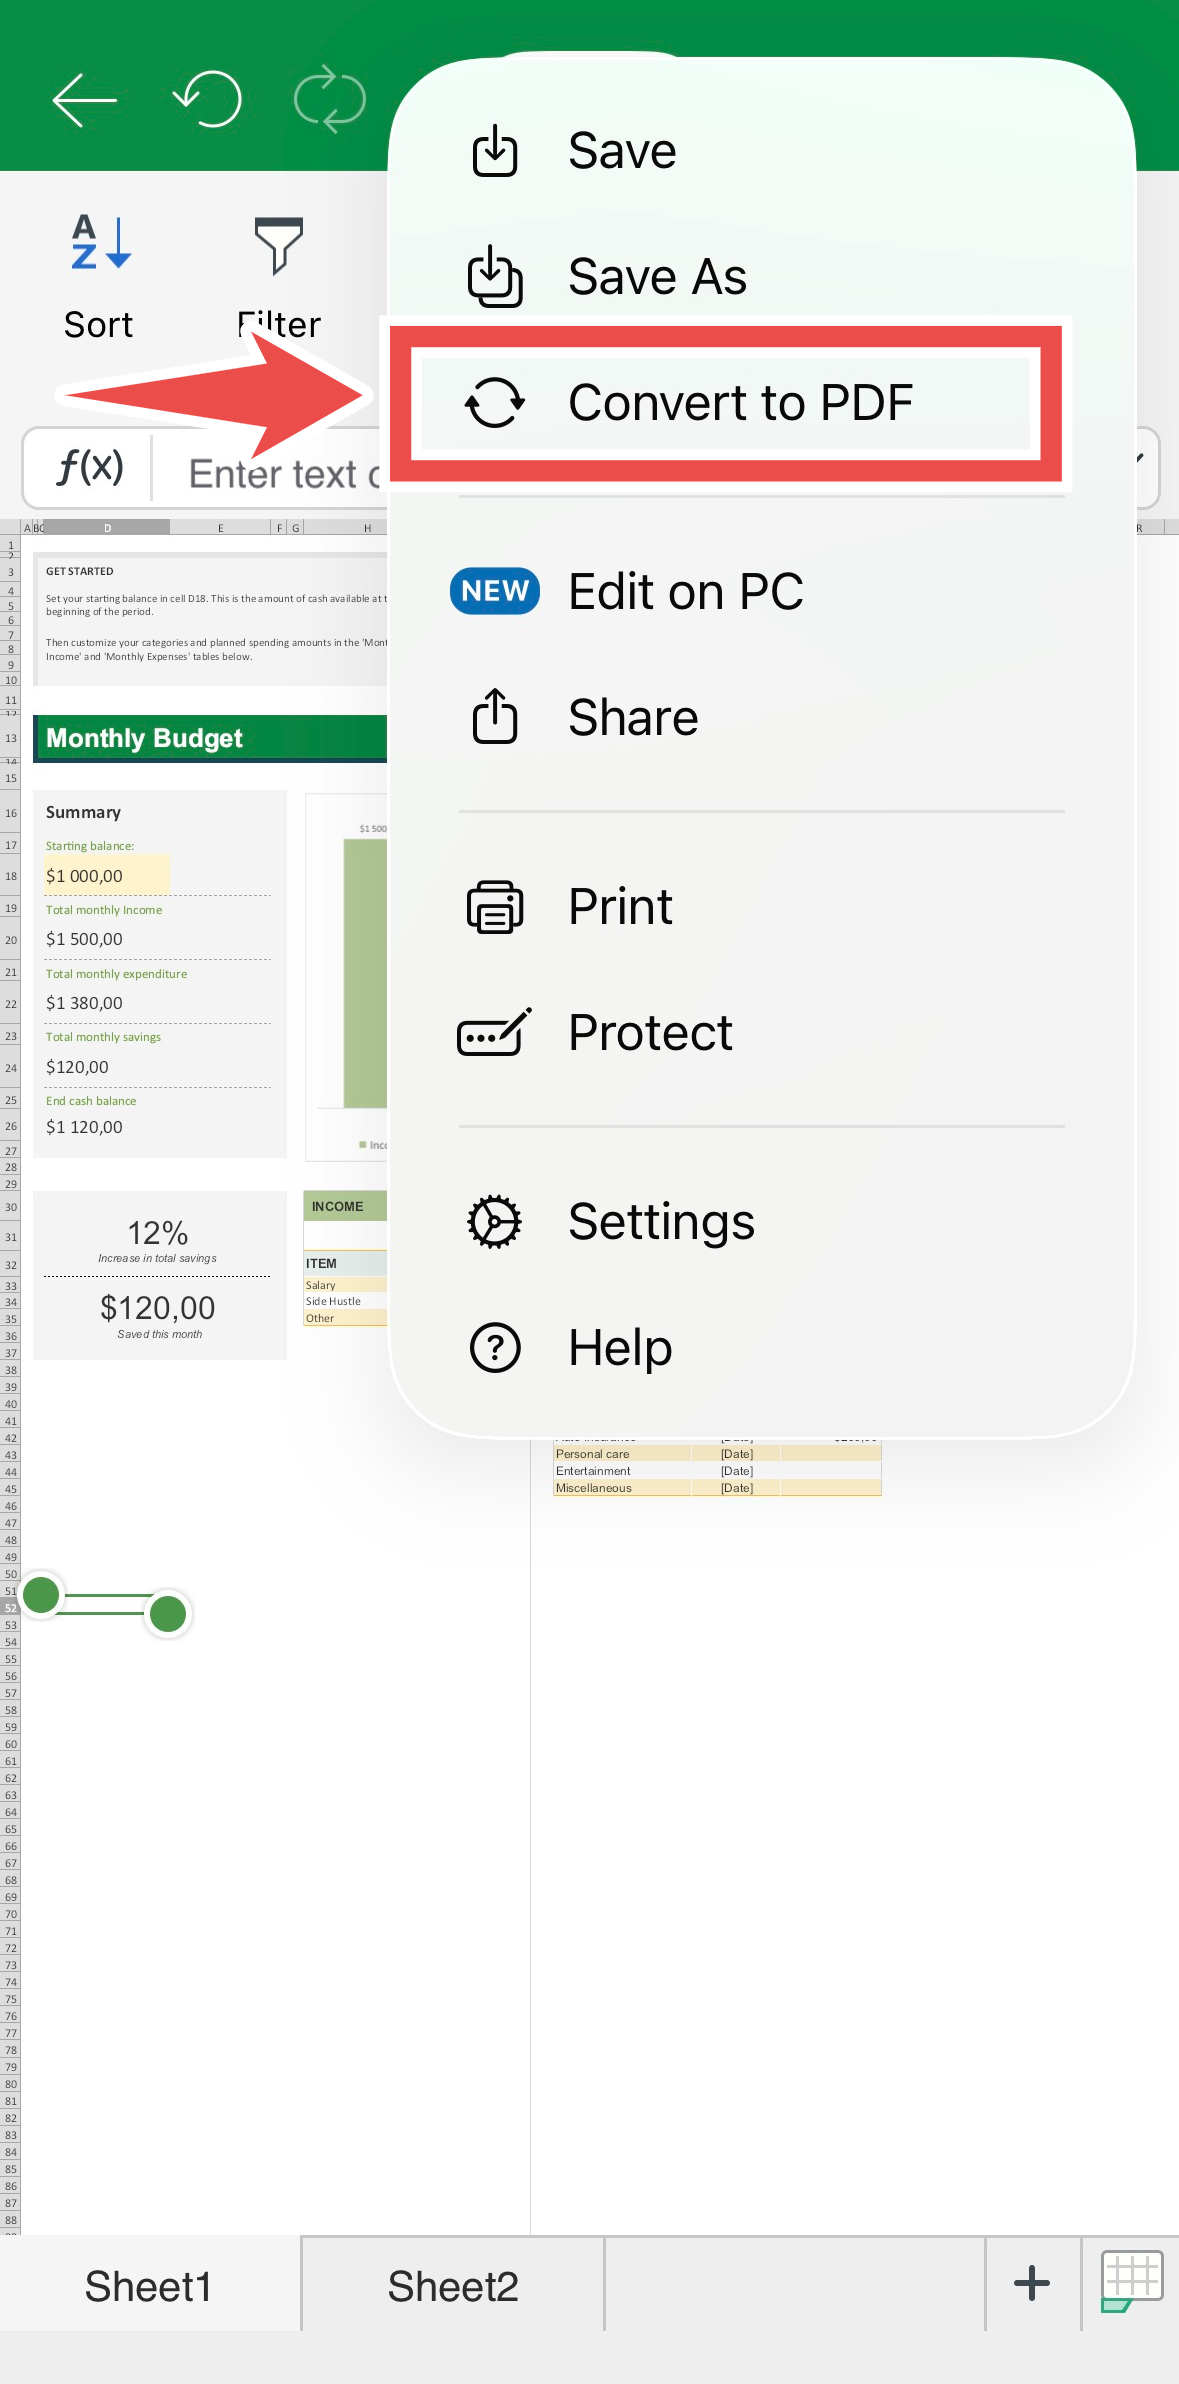Tap the $1 380,00 expenditure cell
The width and height of the screenshot is (1179, 2384).
[x=84, y=1003]
